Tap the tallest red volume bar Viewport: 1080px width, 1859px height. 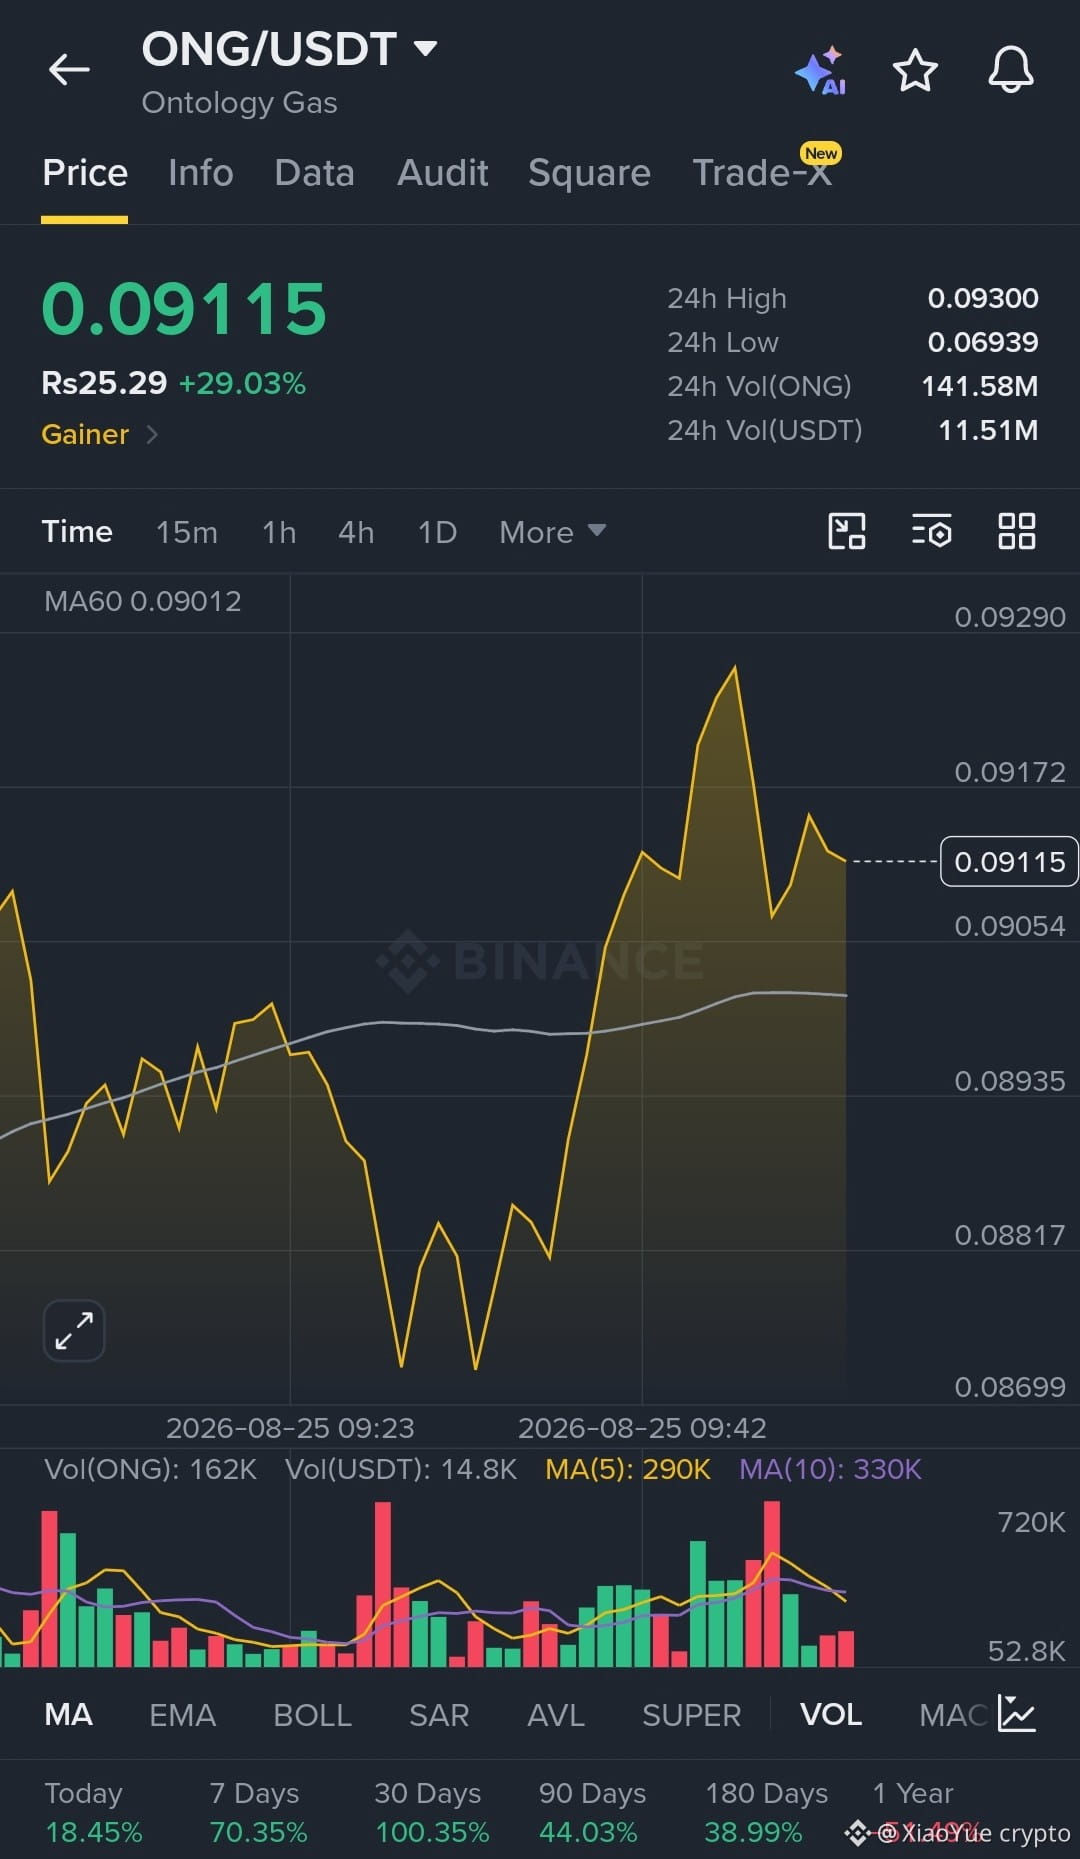pyautogui.click(x=771, y=1583)
